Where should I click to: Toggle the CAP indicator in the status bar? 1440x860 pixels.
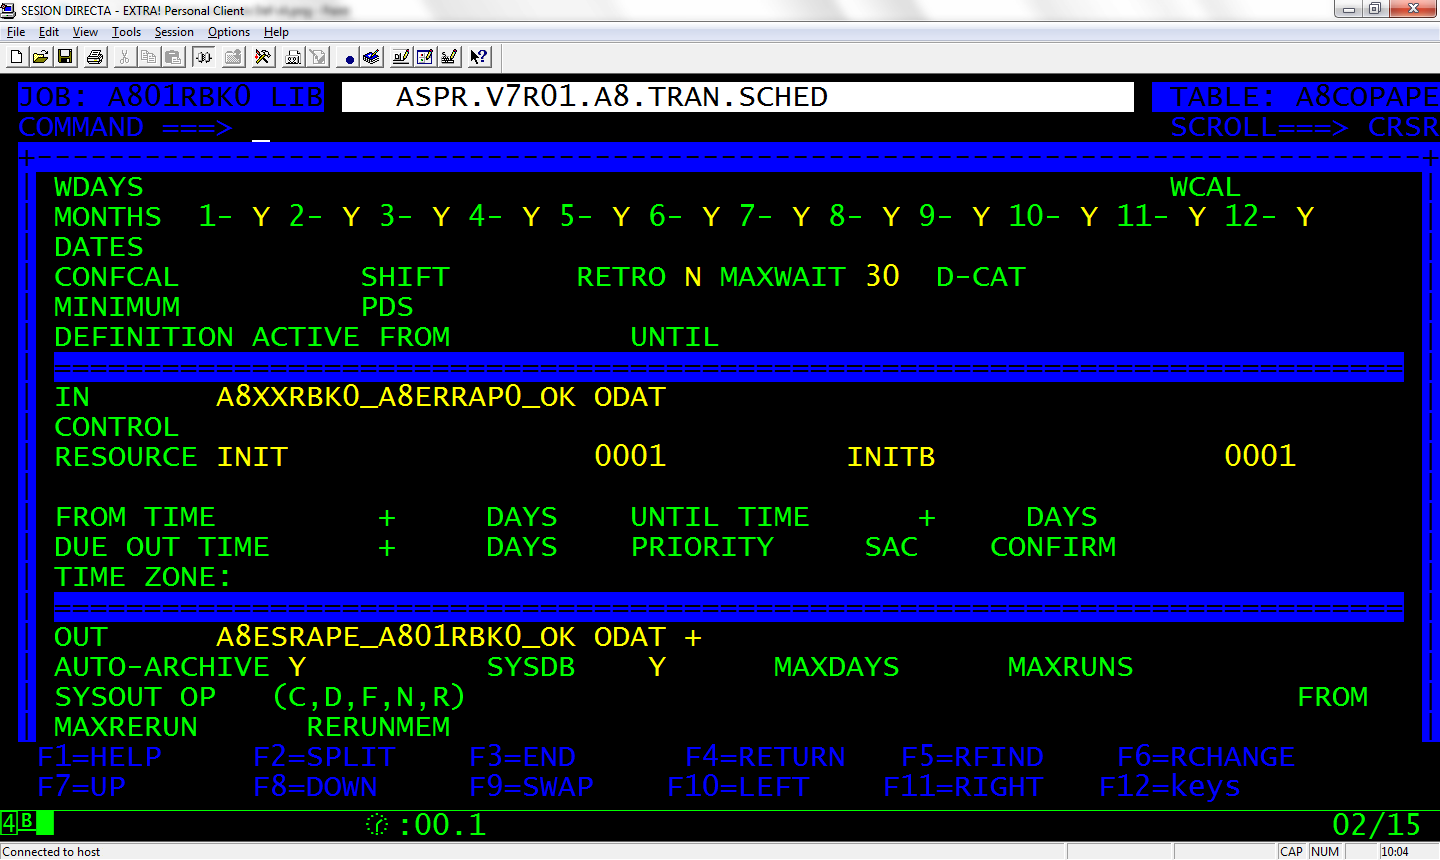pos(1291,851)
